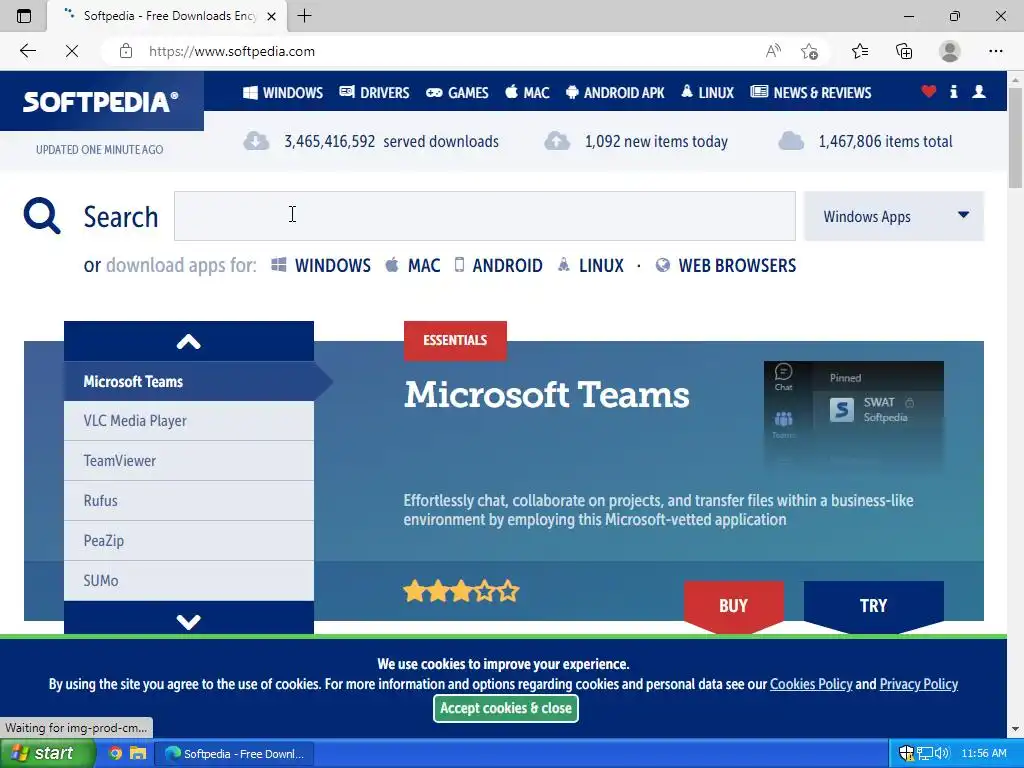Open file explorer from quick launch

pyautogui.click(x=138, y=754)
